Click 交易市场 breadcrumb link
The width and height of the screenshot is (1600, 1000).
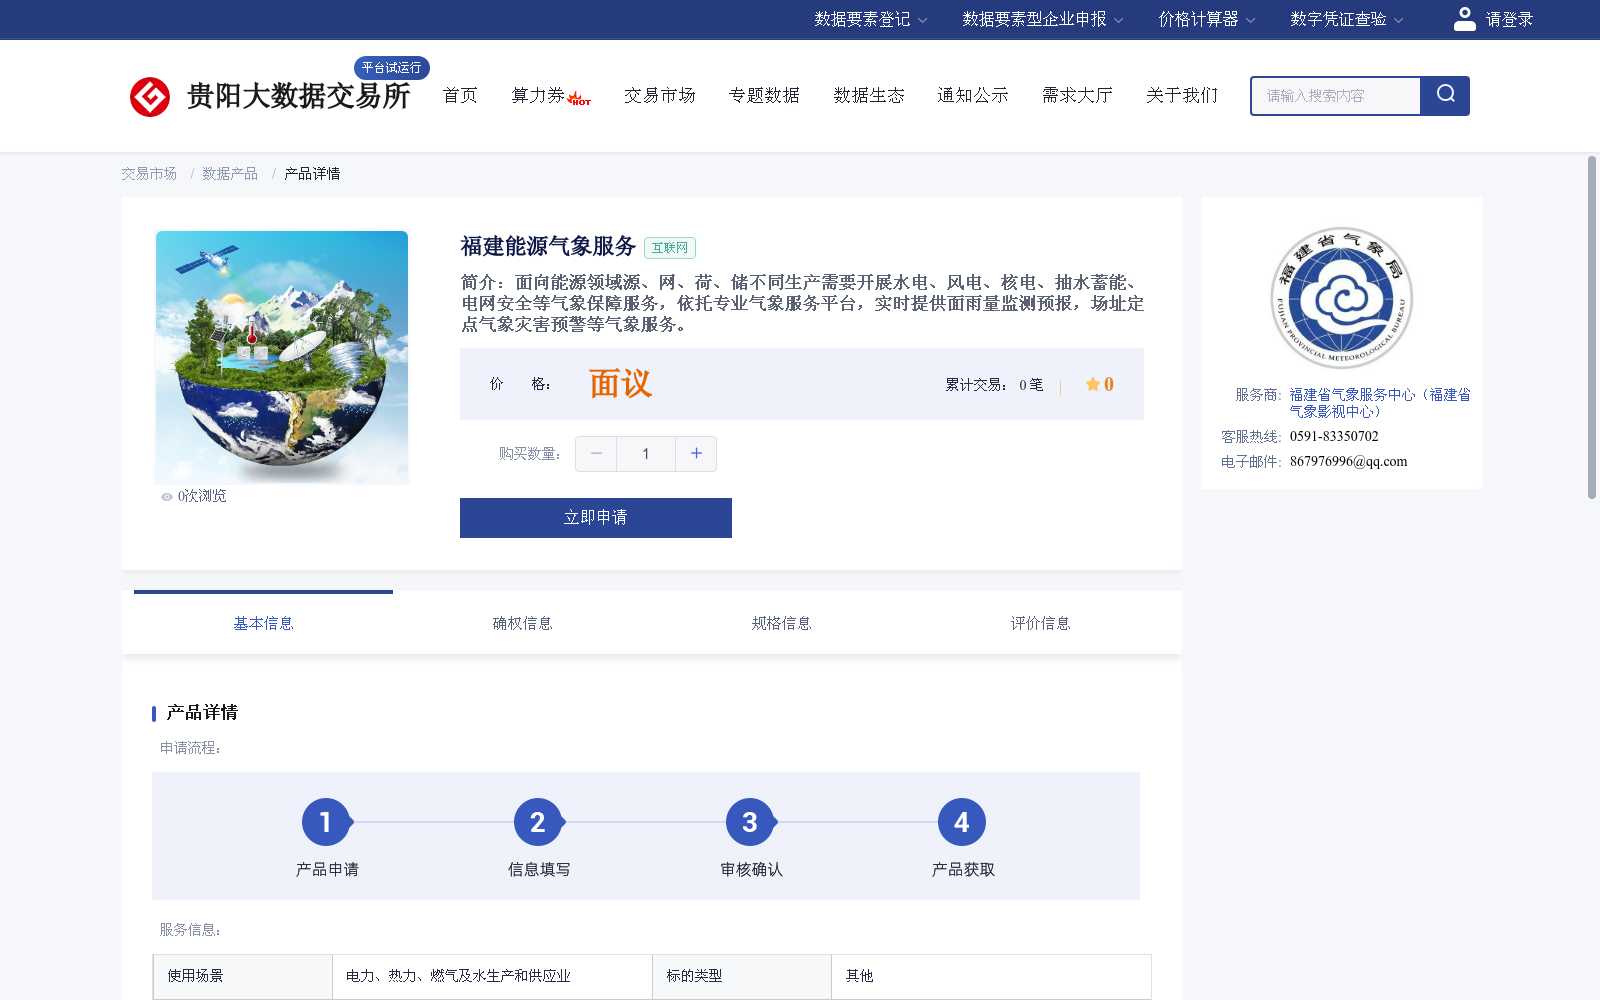click(x=149, y=174)
